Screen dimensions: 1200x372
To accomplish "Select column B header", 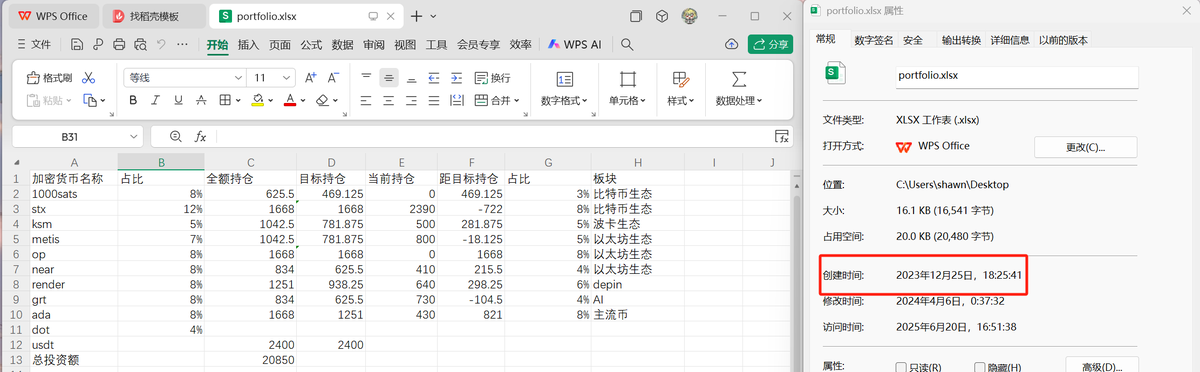I will click(161, 162).
